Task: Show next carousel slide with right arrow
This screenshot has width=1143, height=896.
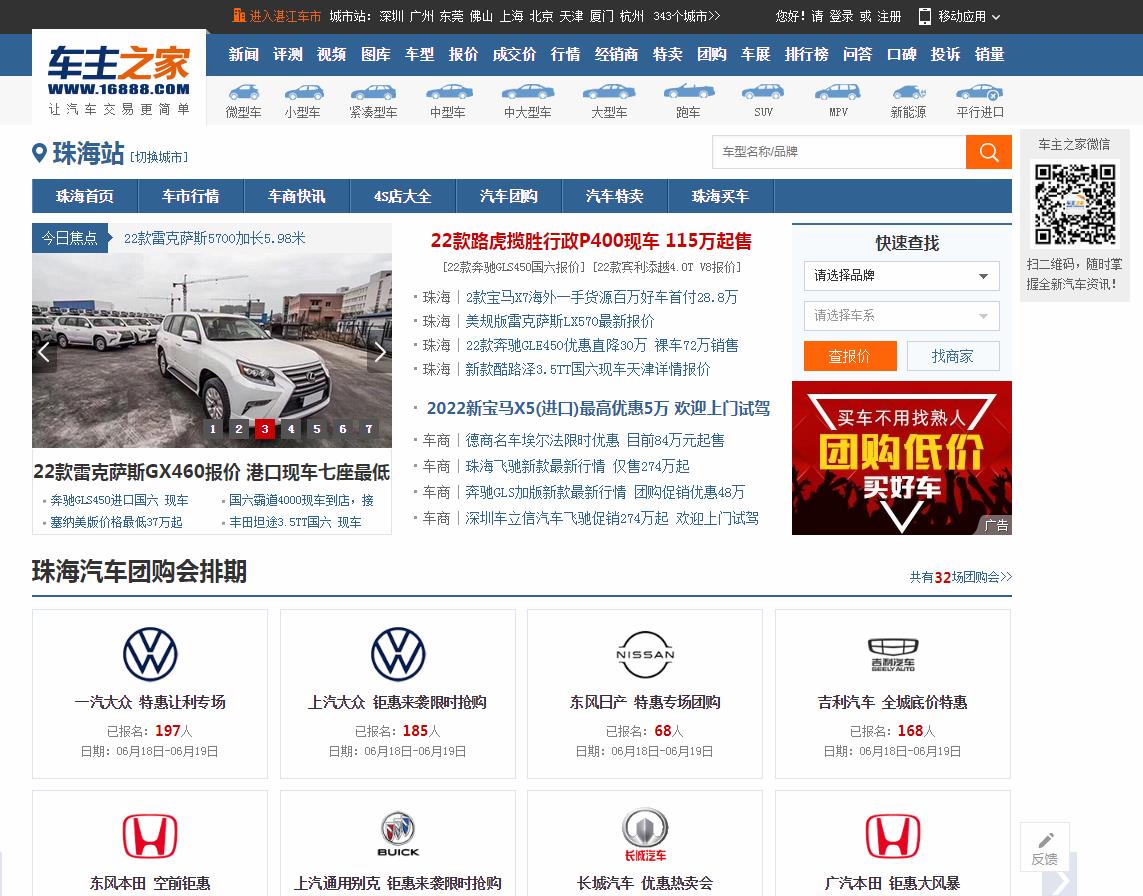Action: tap(379, 352)
